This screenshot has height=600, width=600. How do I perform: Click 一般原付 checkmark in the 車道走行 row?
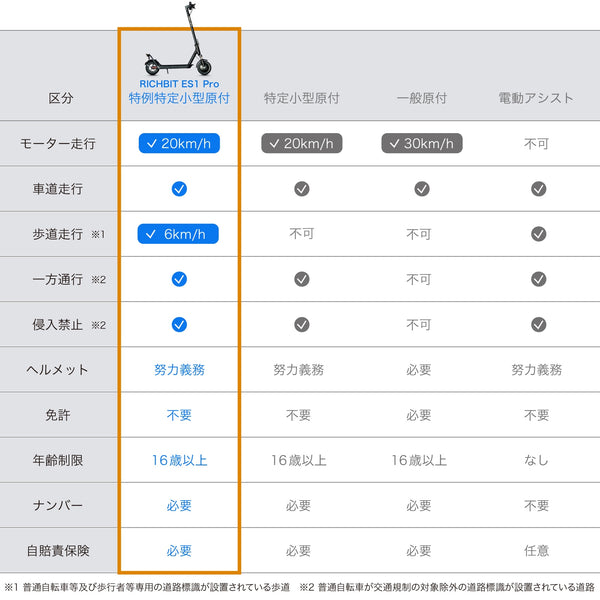click(x=422, y=188)
